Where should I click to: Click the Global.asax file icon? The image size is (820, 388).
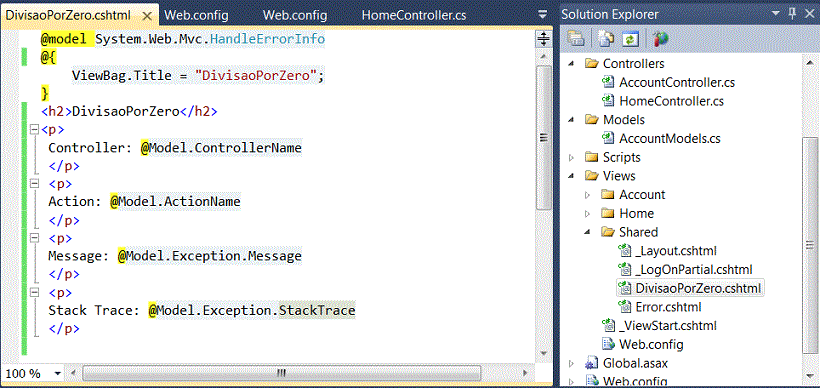coord(591,363)
